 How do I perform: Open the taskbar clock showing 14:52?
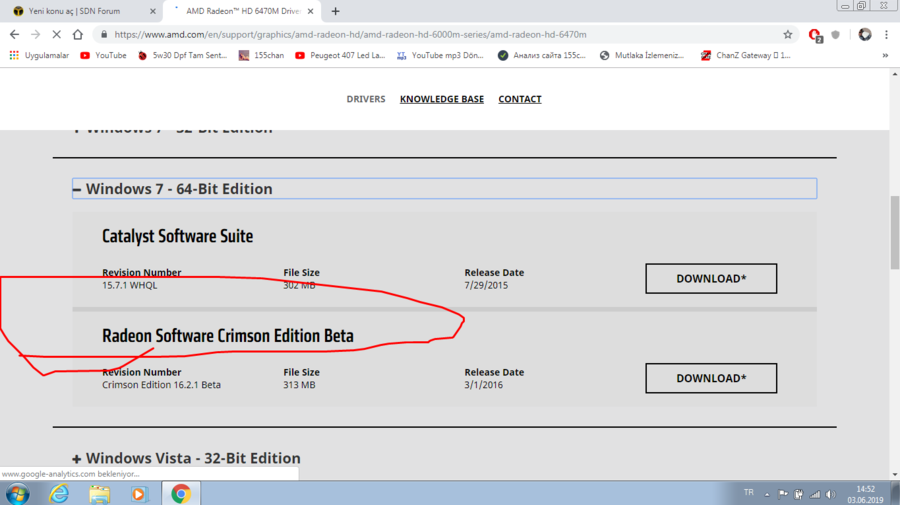coord(866,494)
